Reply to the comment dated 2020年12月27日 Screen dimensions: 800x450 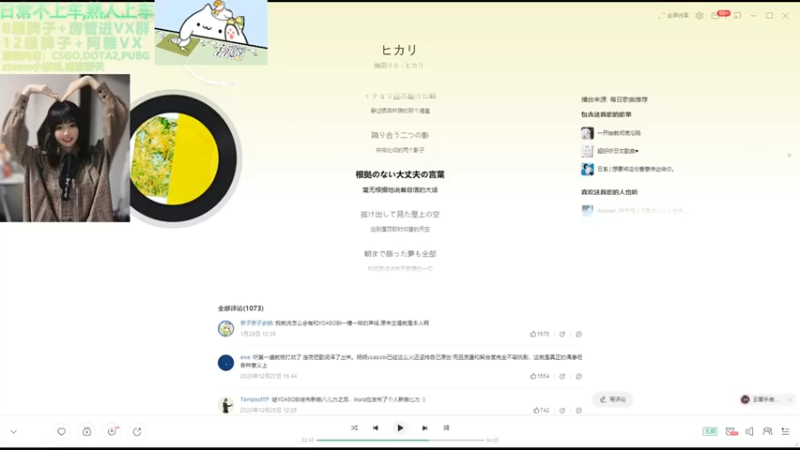pos(579,377)
